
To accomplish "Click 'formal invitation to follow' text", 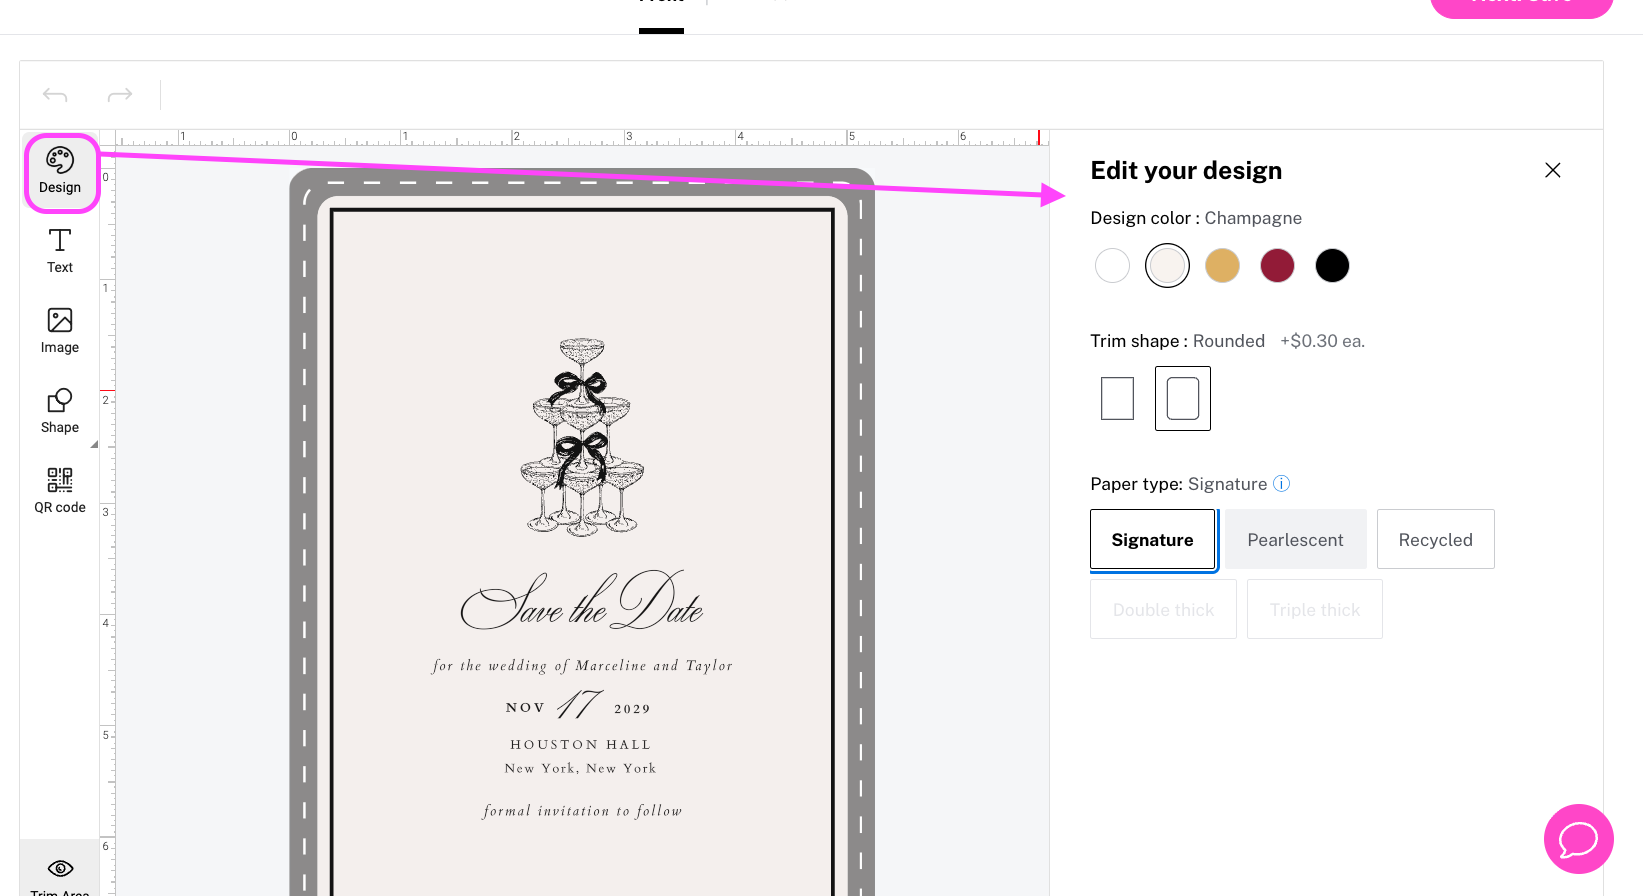I will (x=582, y=811).
